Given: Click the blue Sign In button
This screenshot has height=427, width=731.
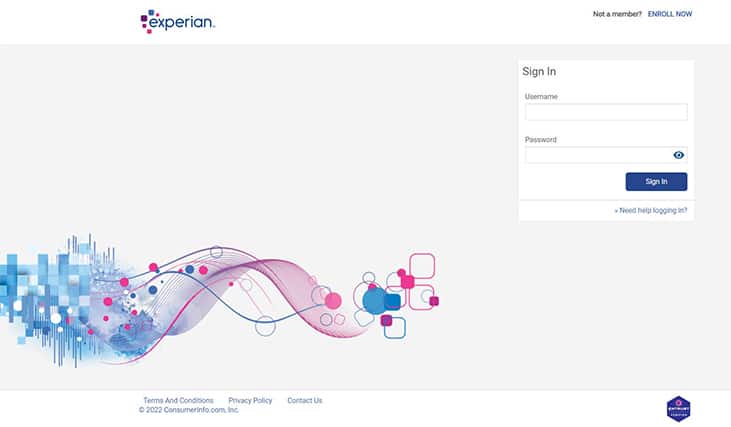Looking at the screenshot, I should point(656,182).
